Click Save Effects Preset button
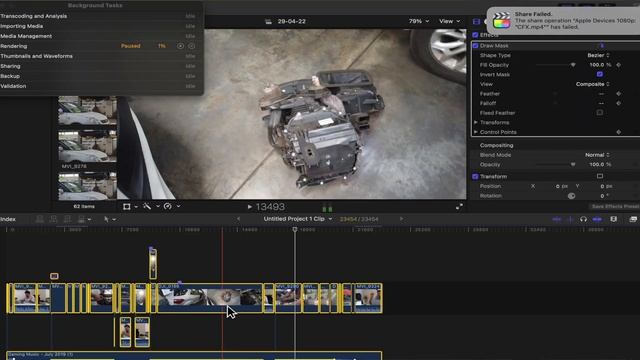Screen dimensions: 640x360 coord(615,207)
